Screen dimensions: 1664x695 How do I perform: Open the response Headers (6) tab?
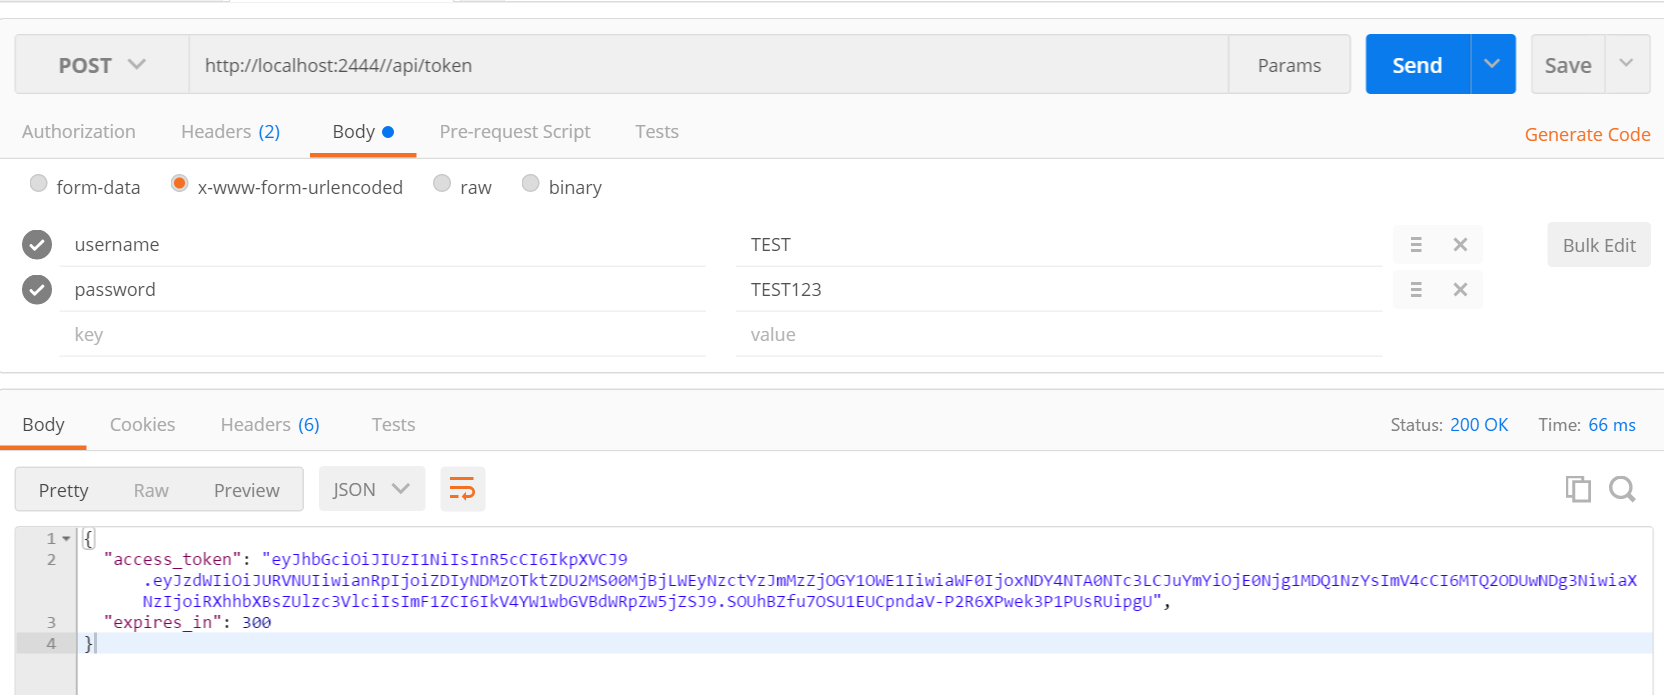tap(270, 425)
